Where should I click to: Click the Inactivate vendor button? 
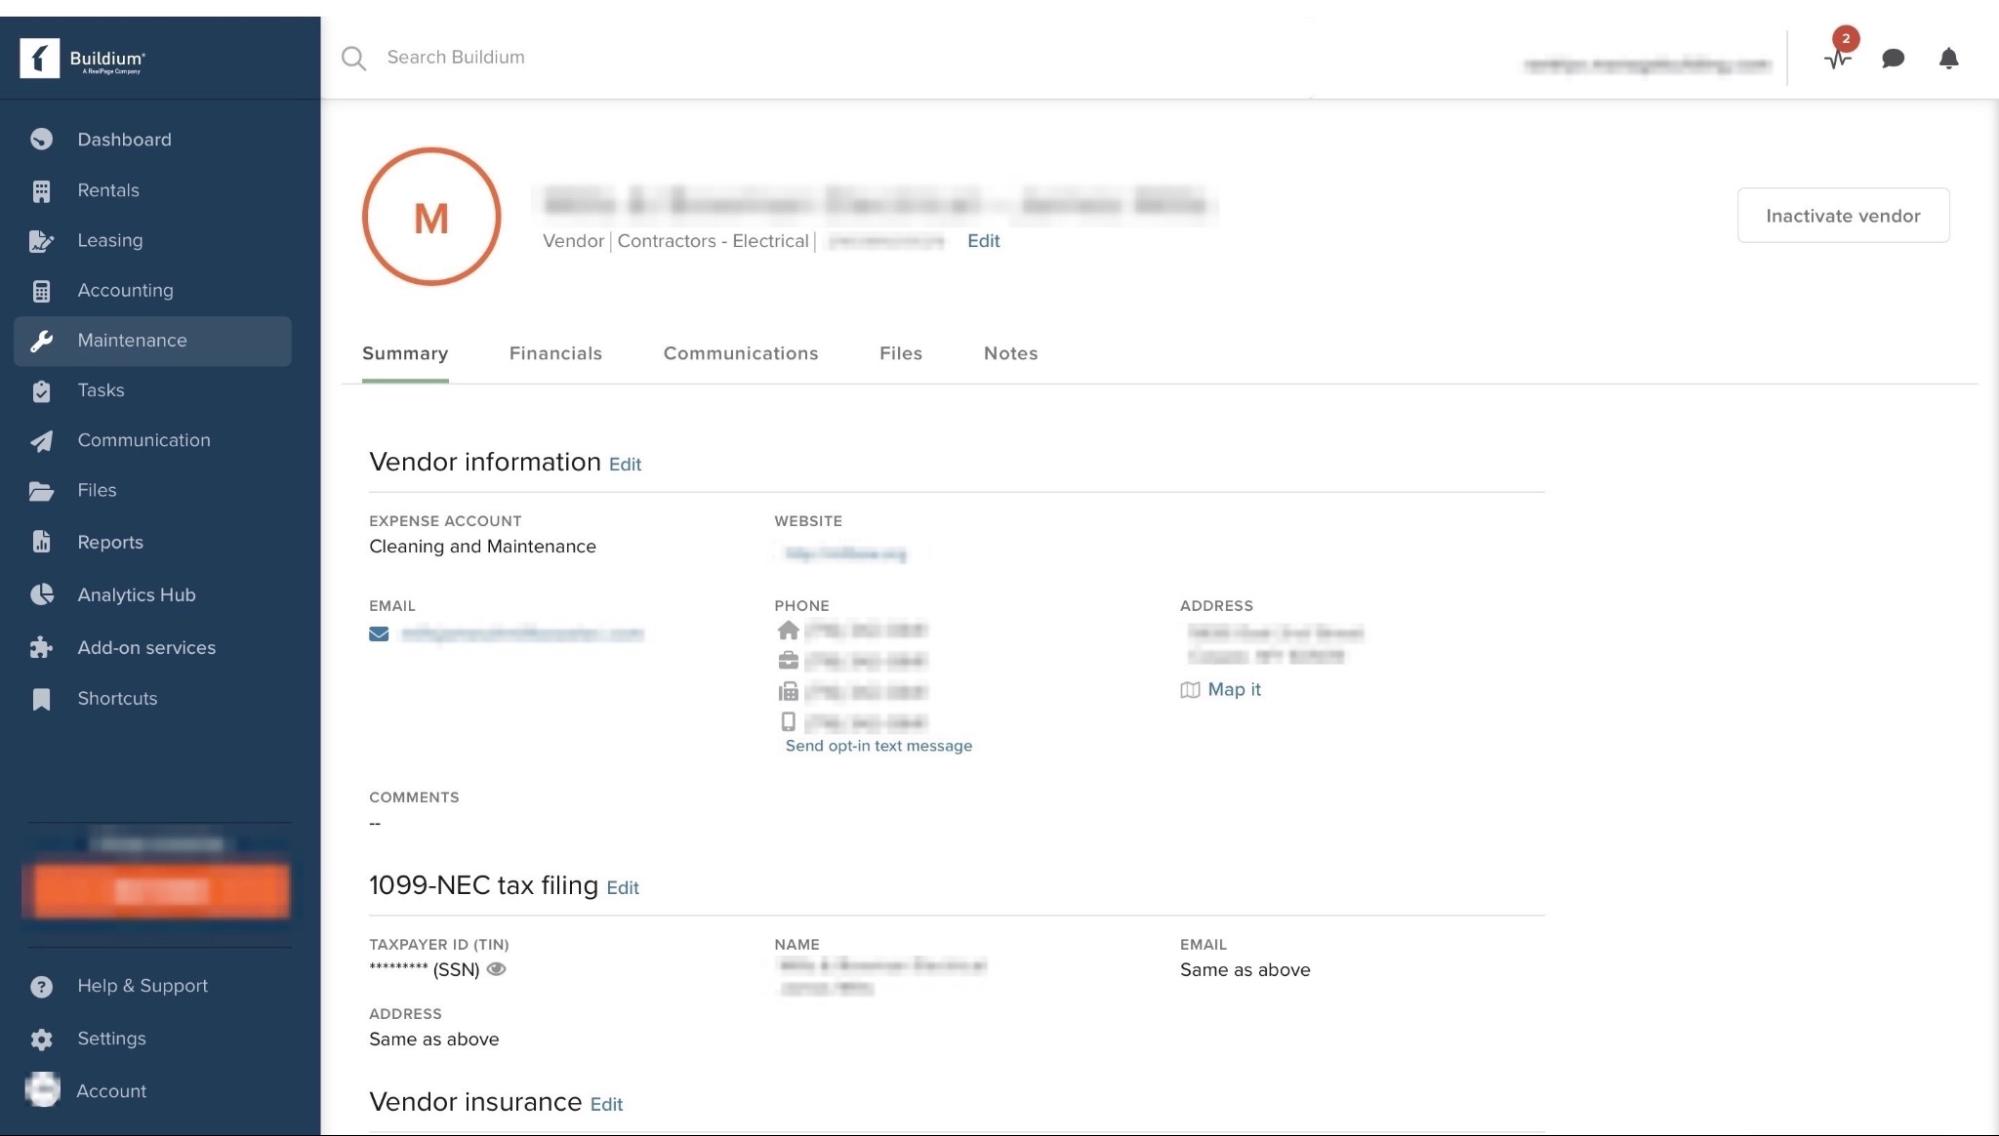(x=1843, y=215)
